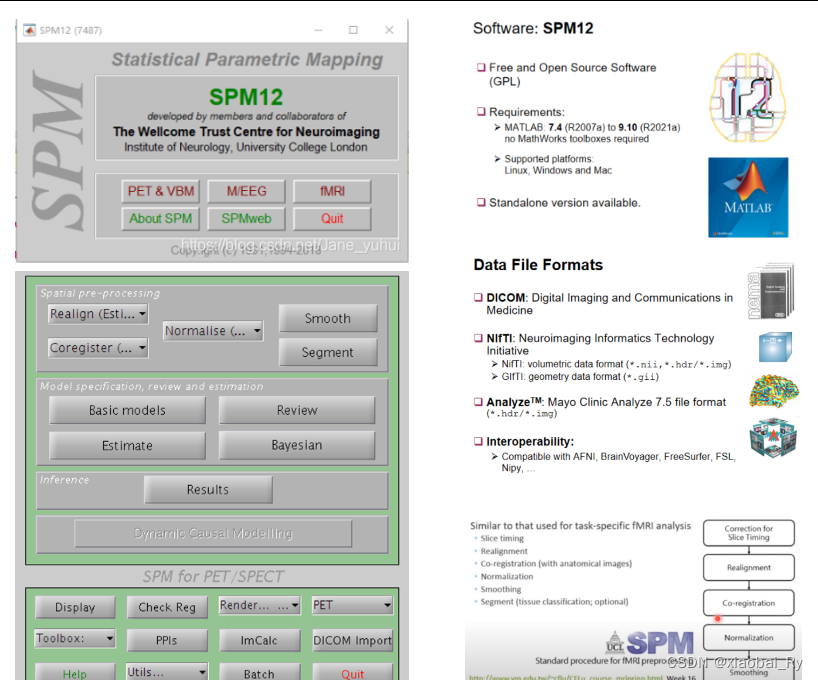Click the Realignment flowchart box

pyautogui.click(x=749, y=567)
